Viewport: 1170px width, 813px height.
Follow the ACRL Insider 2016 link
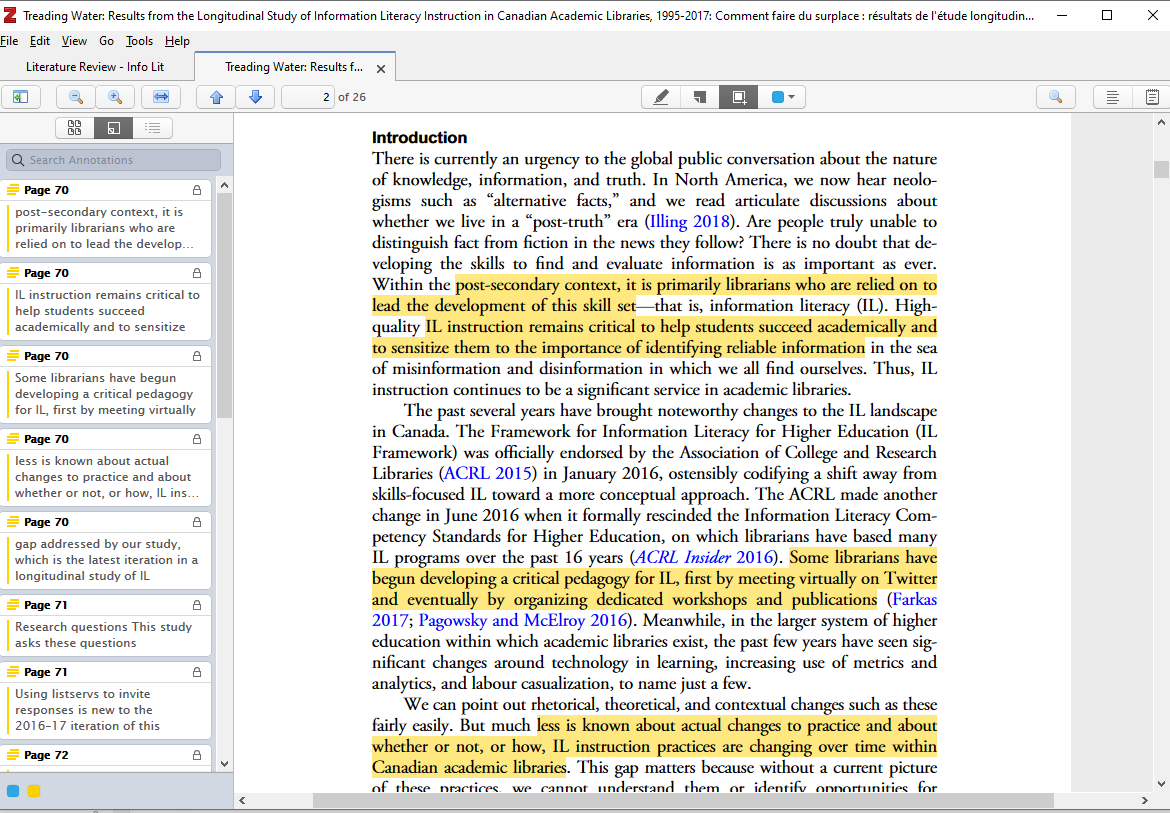click(x=704, y=557)
